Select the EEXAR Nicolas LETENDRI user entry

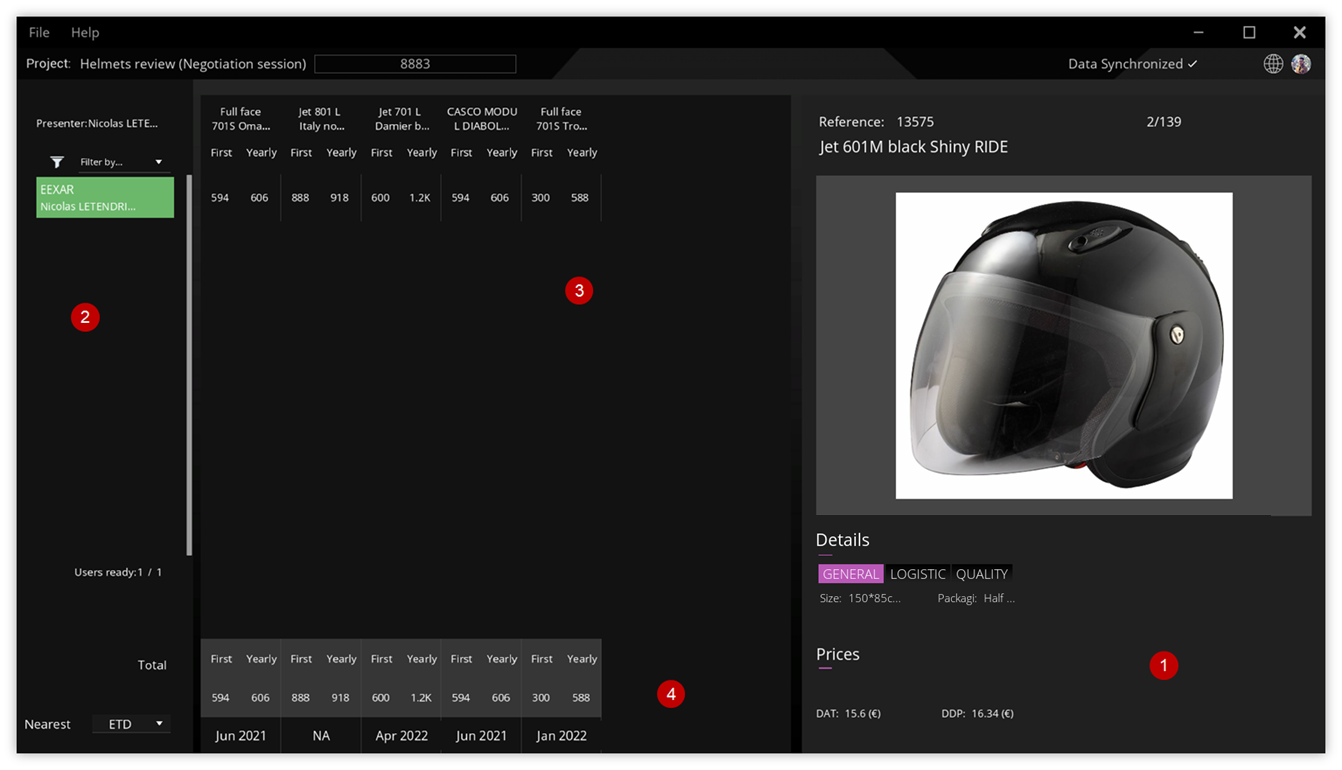pos(105,197)
